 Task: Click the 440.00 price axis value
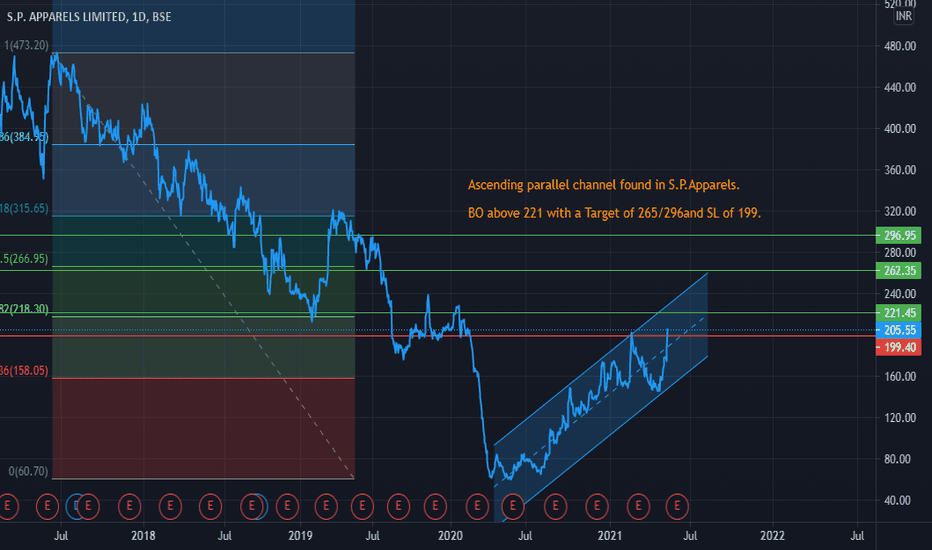tap(900, 87)
